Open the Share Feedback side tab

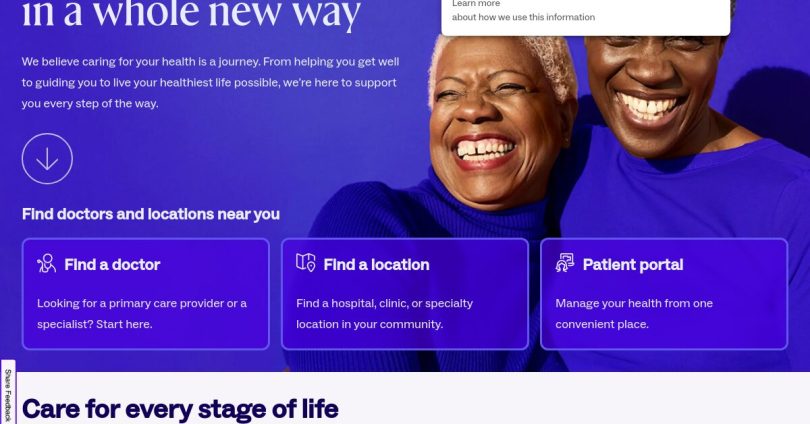pyautogui.click(x=8, y=394)
